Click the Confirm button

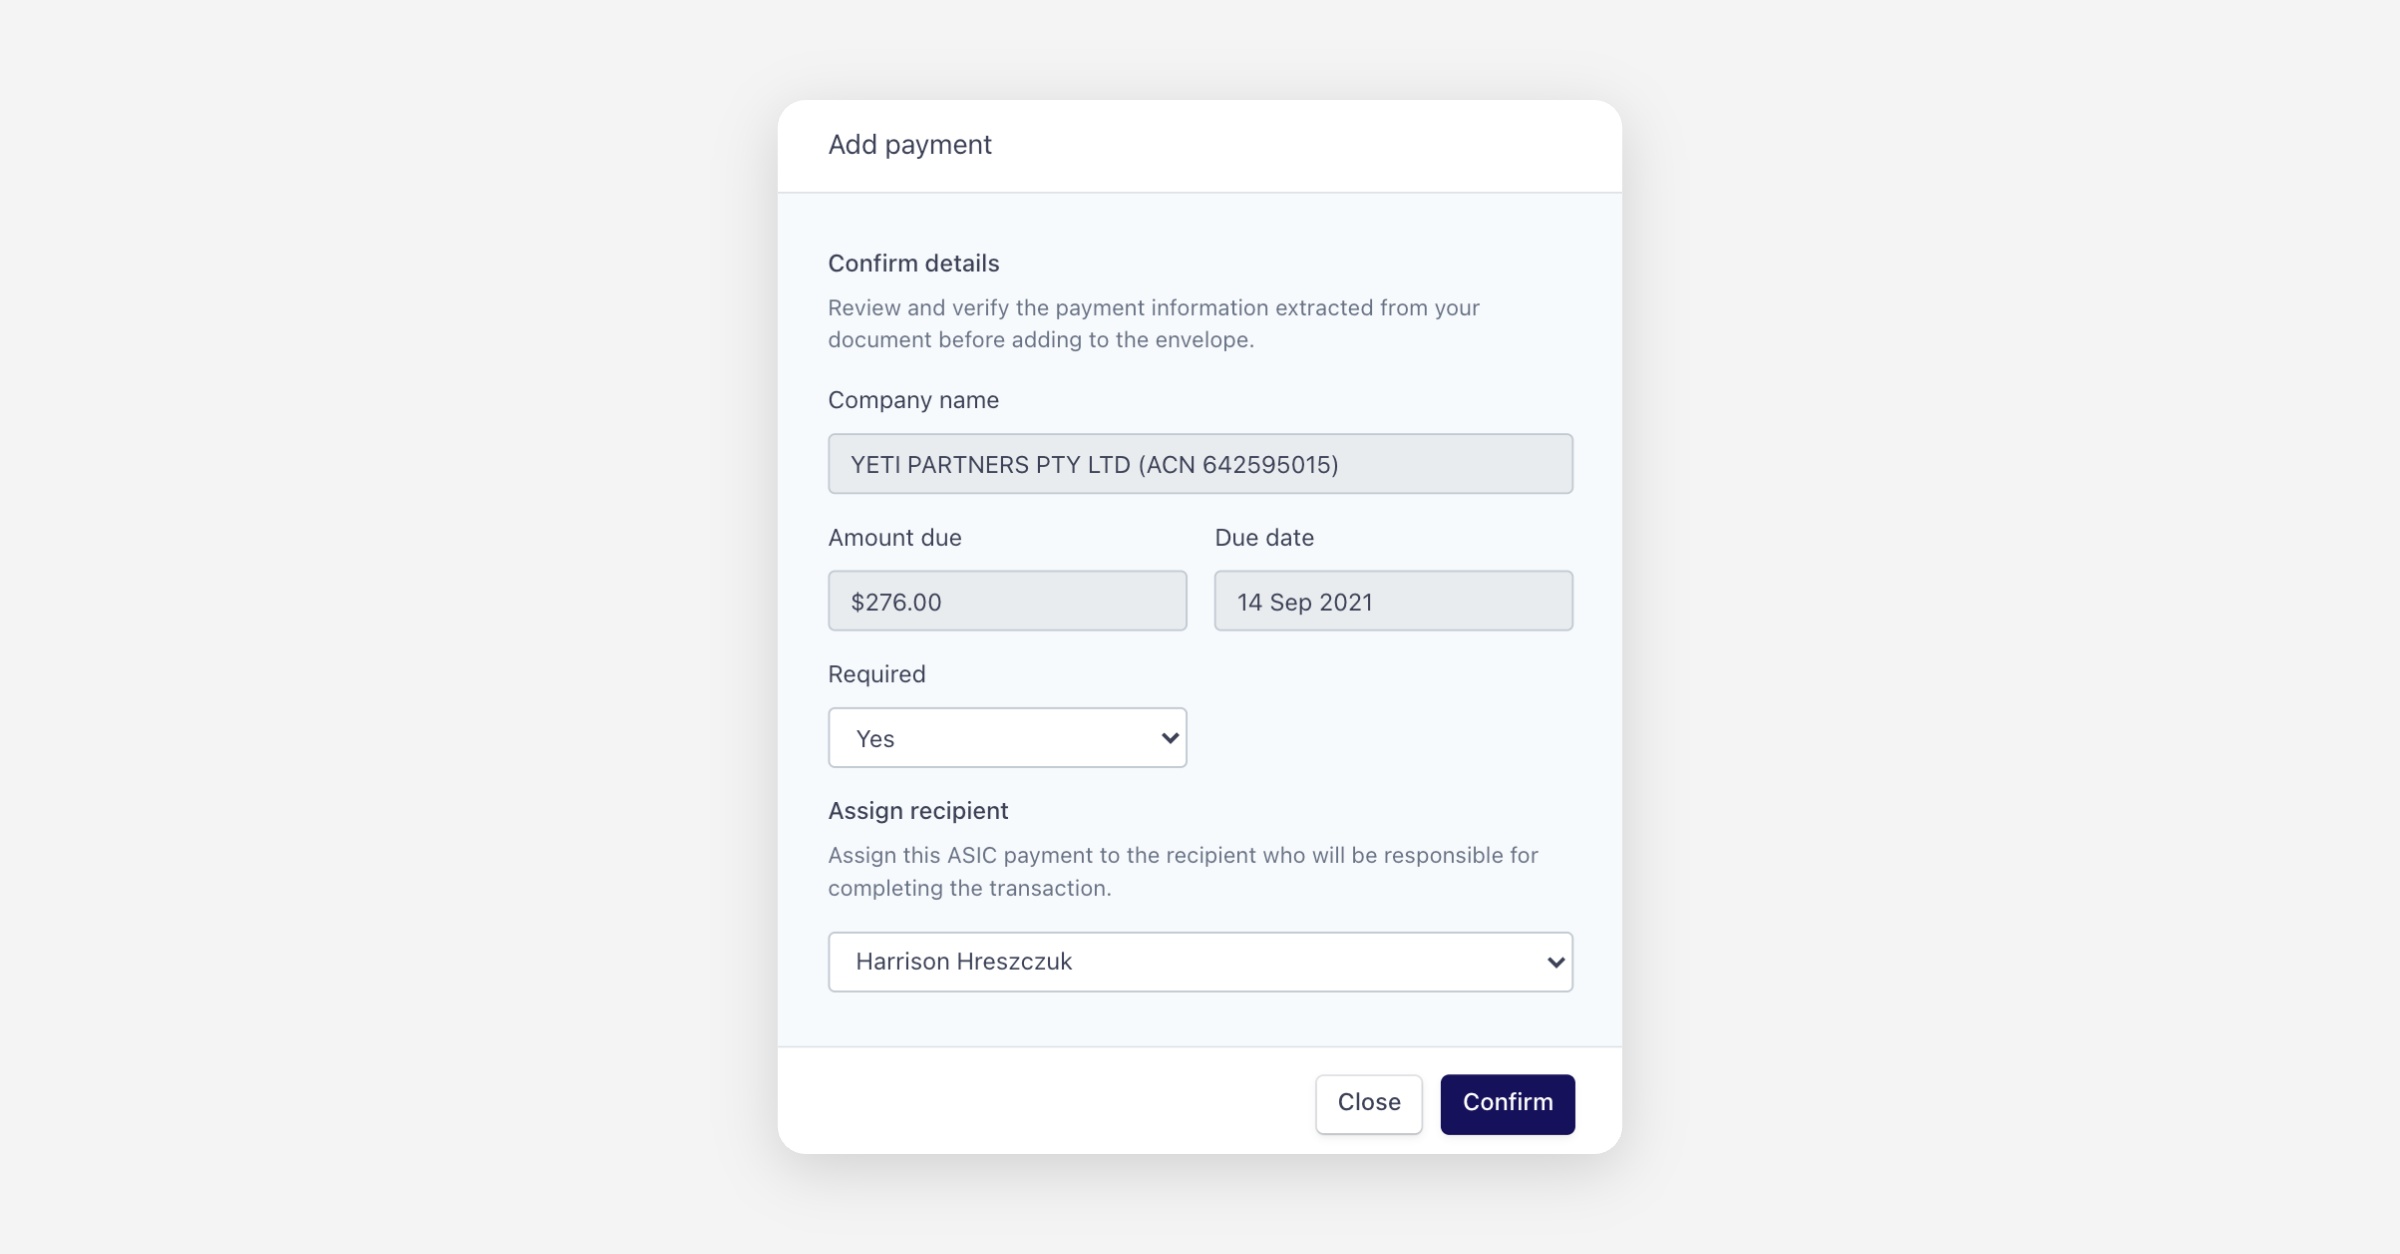[x=1507, y=1103]
